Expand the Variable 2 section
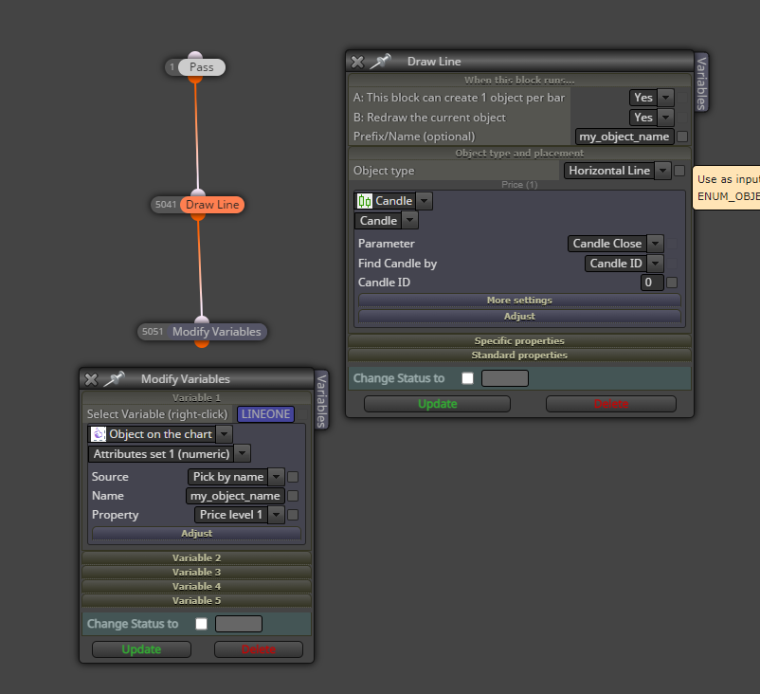 pyautogui.click(x=196, y=558)
